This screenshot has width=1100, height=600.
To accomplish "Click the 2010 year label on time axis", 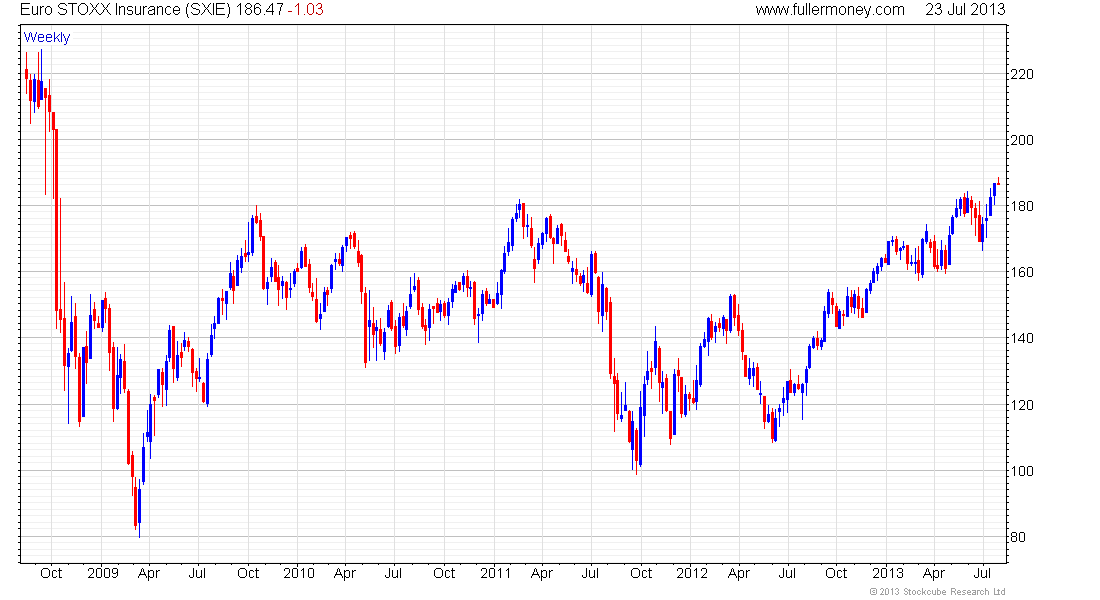I will click(299, 573).
